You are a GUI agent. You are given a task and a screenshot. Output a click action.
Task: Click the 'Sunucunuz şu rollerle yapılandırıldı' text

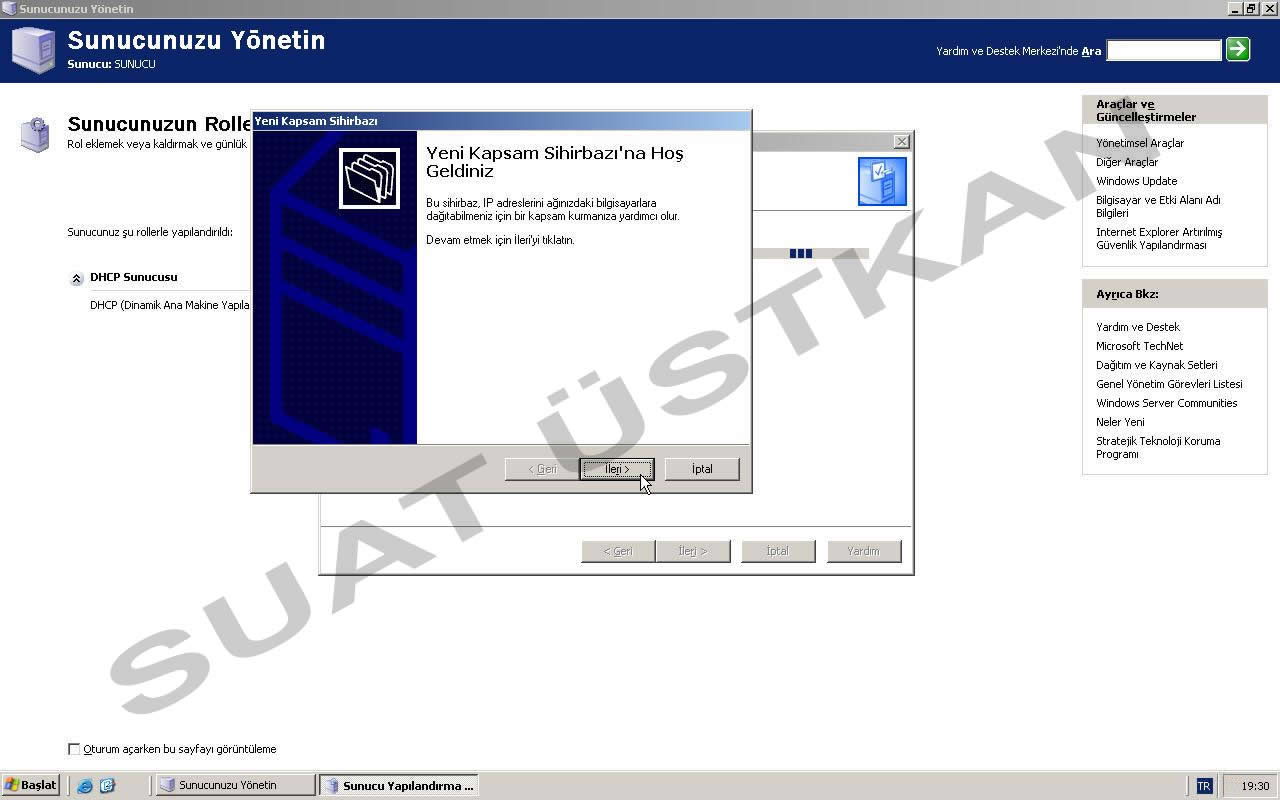pos(150,232)
